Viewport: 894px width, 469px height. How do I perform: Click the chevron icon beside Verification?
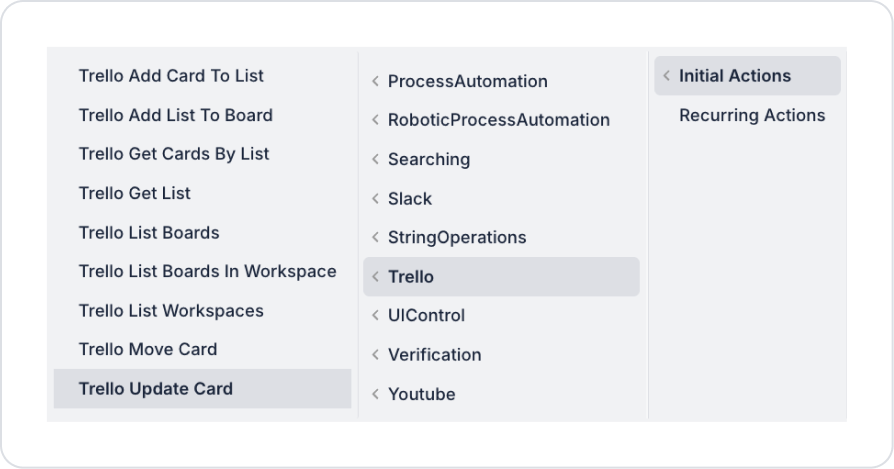375,355
